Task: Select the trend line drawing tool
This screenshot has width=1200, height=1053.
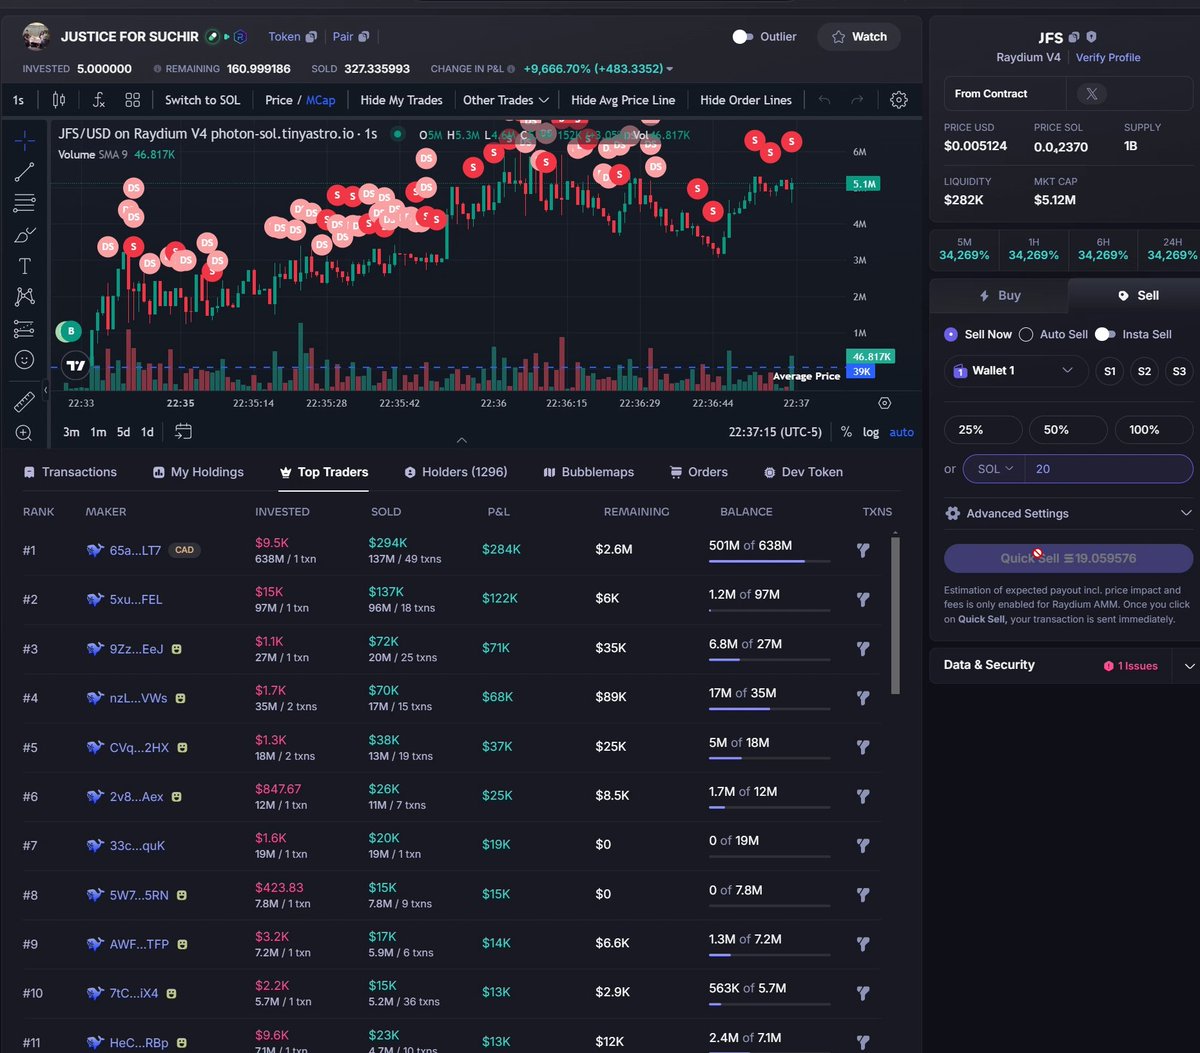Action: point(25,172)
